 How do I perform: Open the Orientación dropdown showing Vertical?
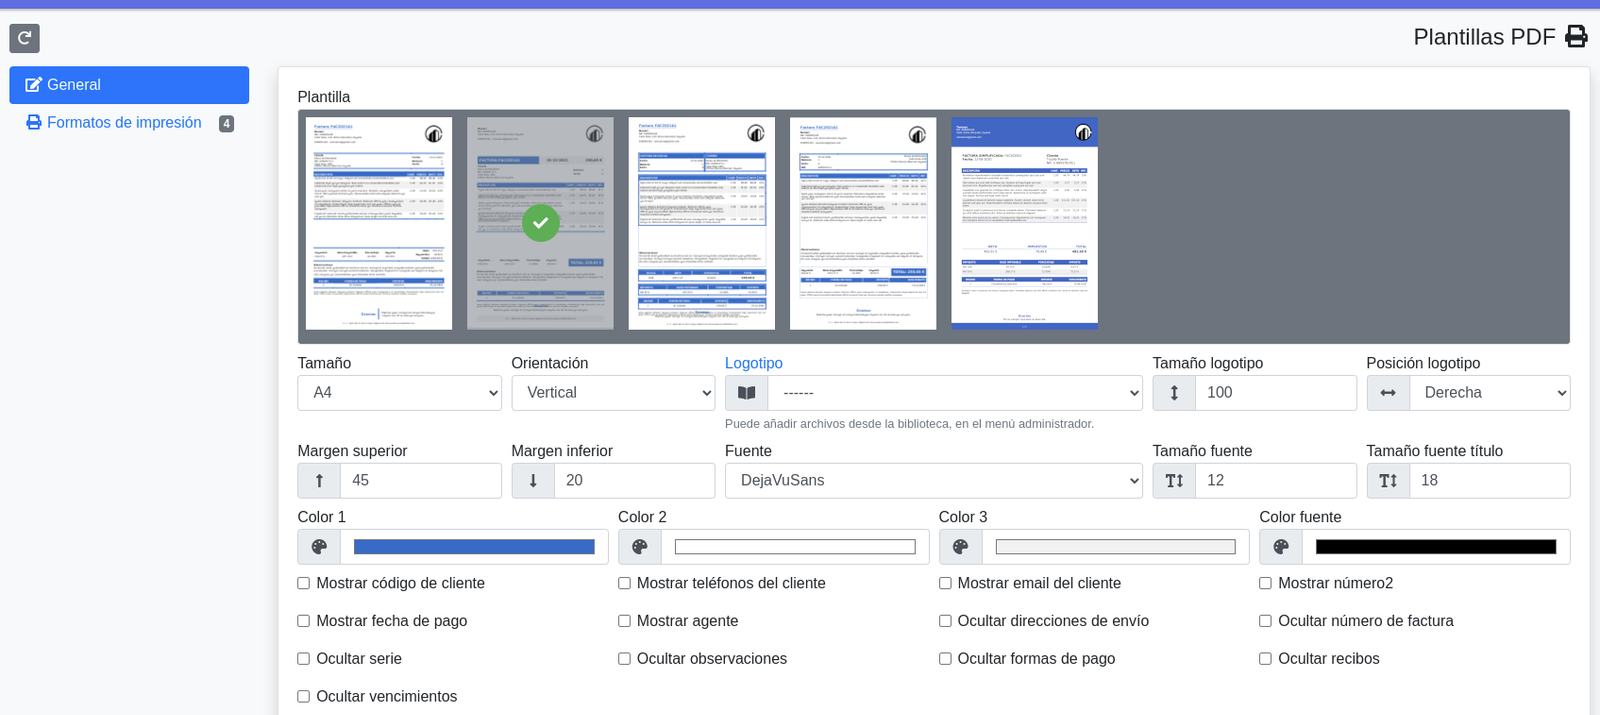pyautogui.click(x=613, y=393)
